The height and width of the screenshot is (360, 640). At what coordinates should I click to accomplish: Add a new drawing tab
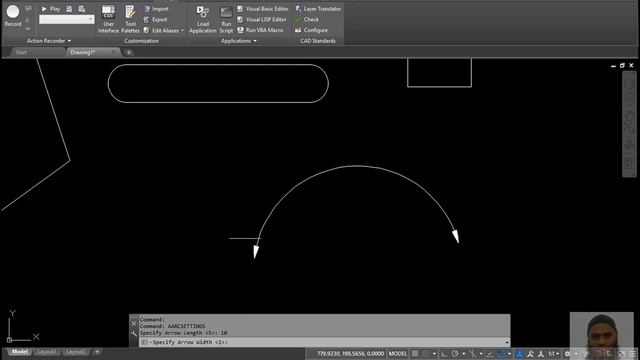129,52
